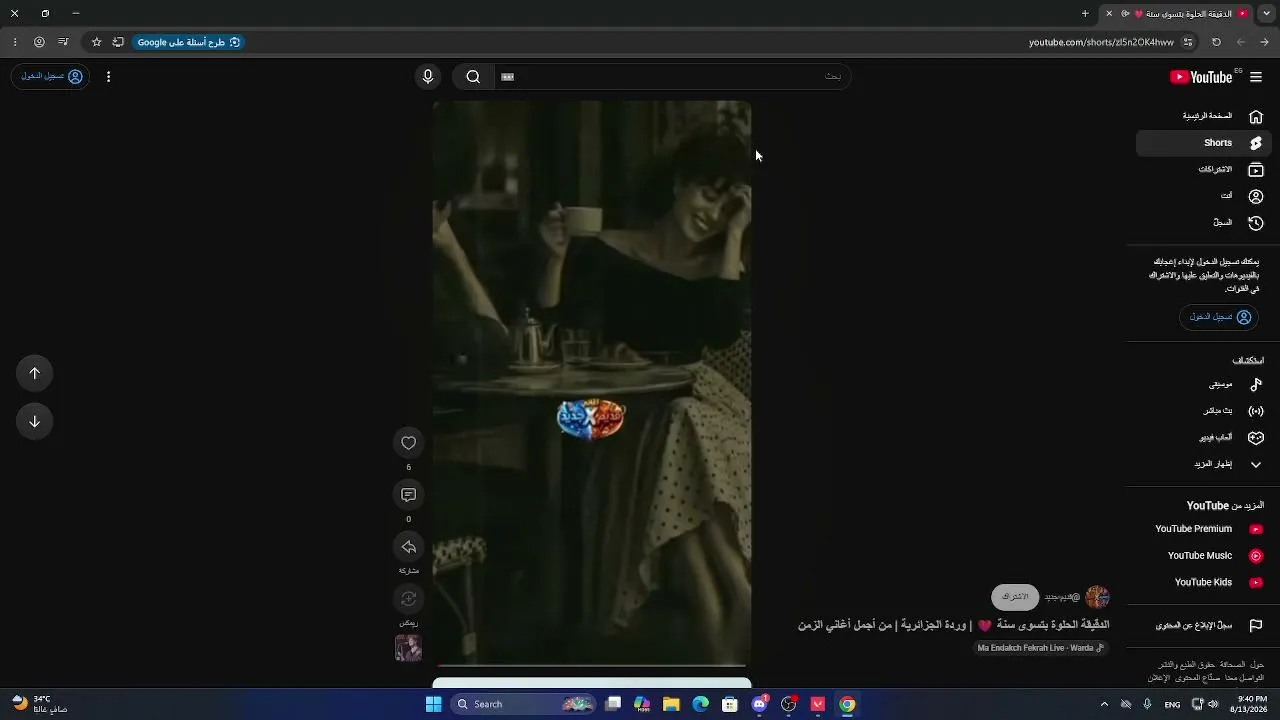Subscribe to the channel
Viewport: 1280px width, 720px height.
pyautogui.click(x=1015, y=597)
